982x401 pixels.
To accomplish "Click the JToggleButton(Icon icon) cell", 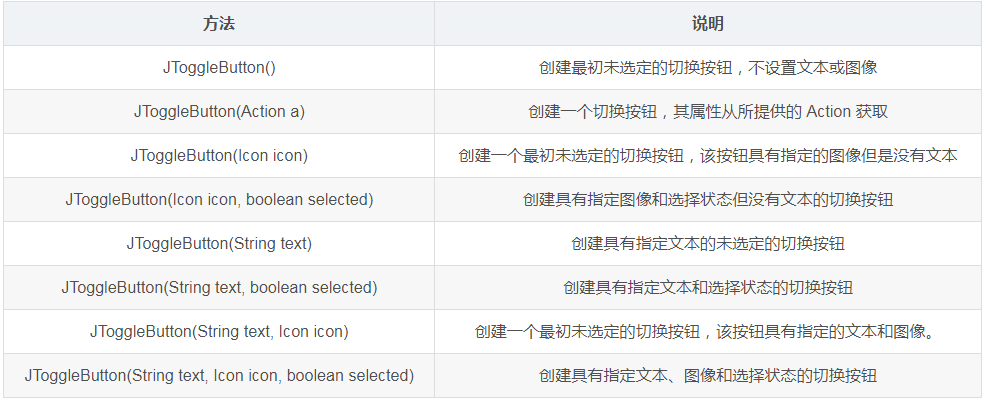I will click(x=219, y=155).
